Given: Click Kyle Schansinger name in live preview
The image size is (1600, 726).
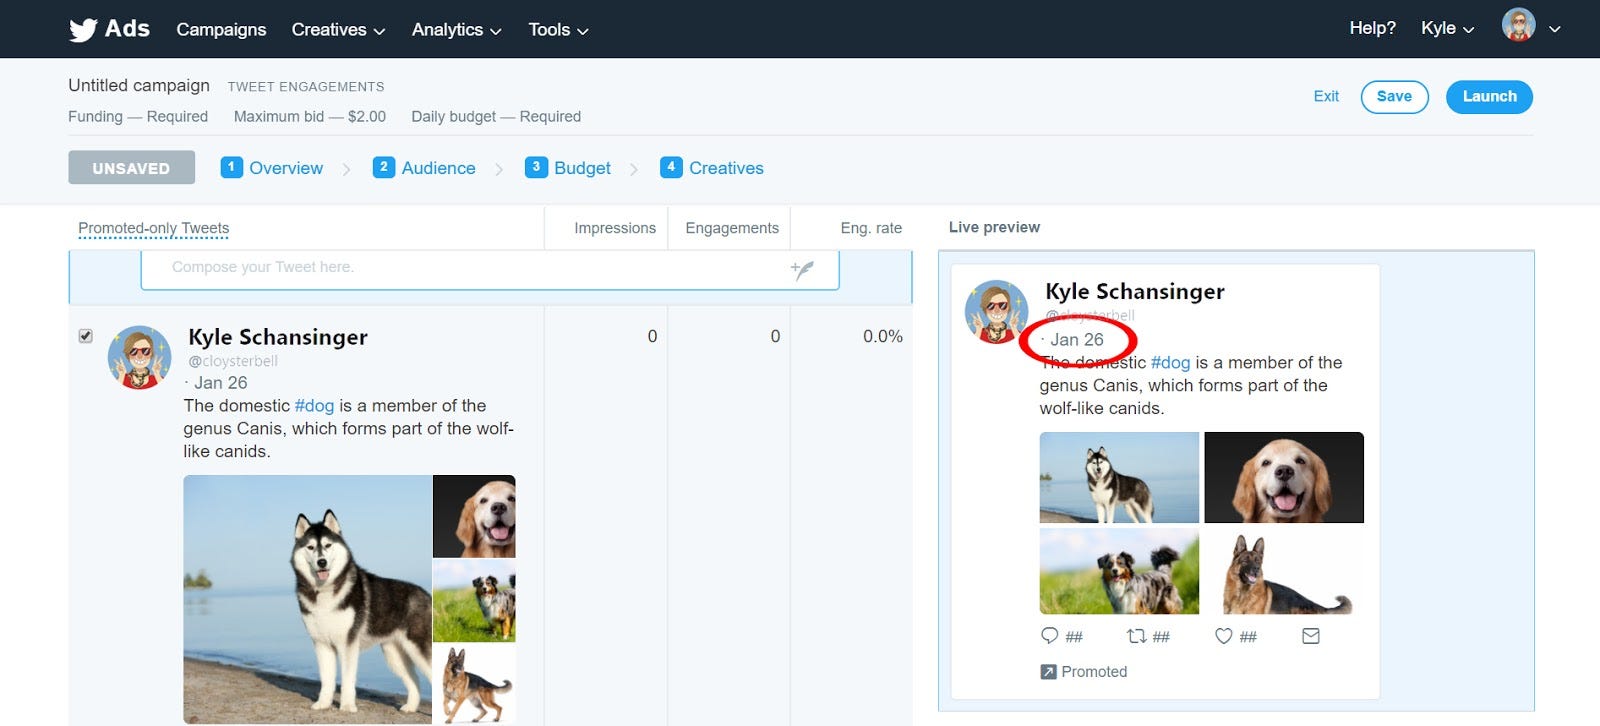Looking at the screenshot, I should [1135, 291].
